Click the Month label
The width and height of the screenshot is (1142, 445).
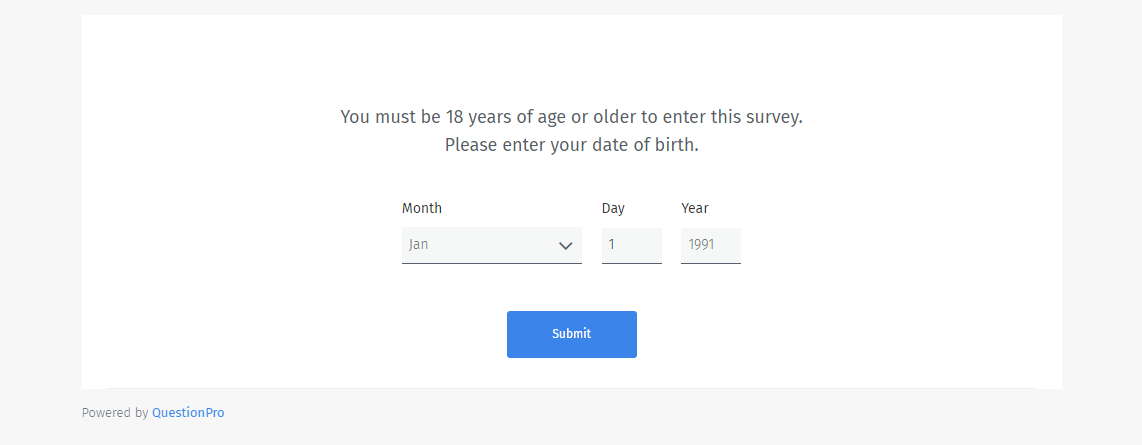[x=421, y=208]
